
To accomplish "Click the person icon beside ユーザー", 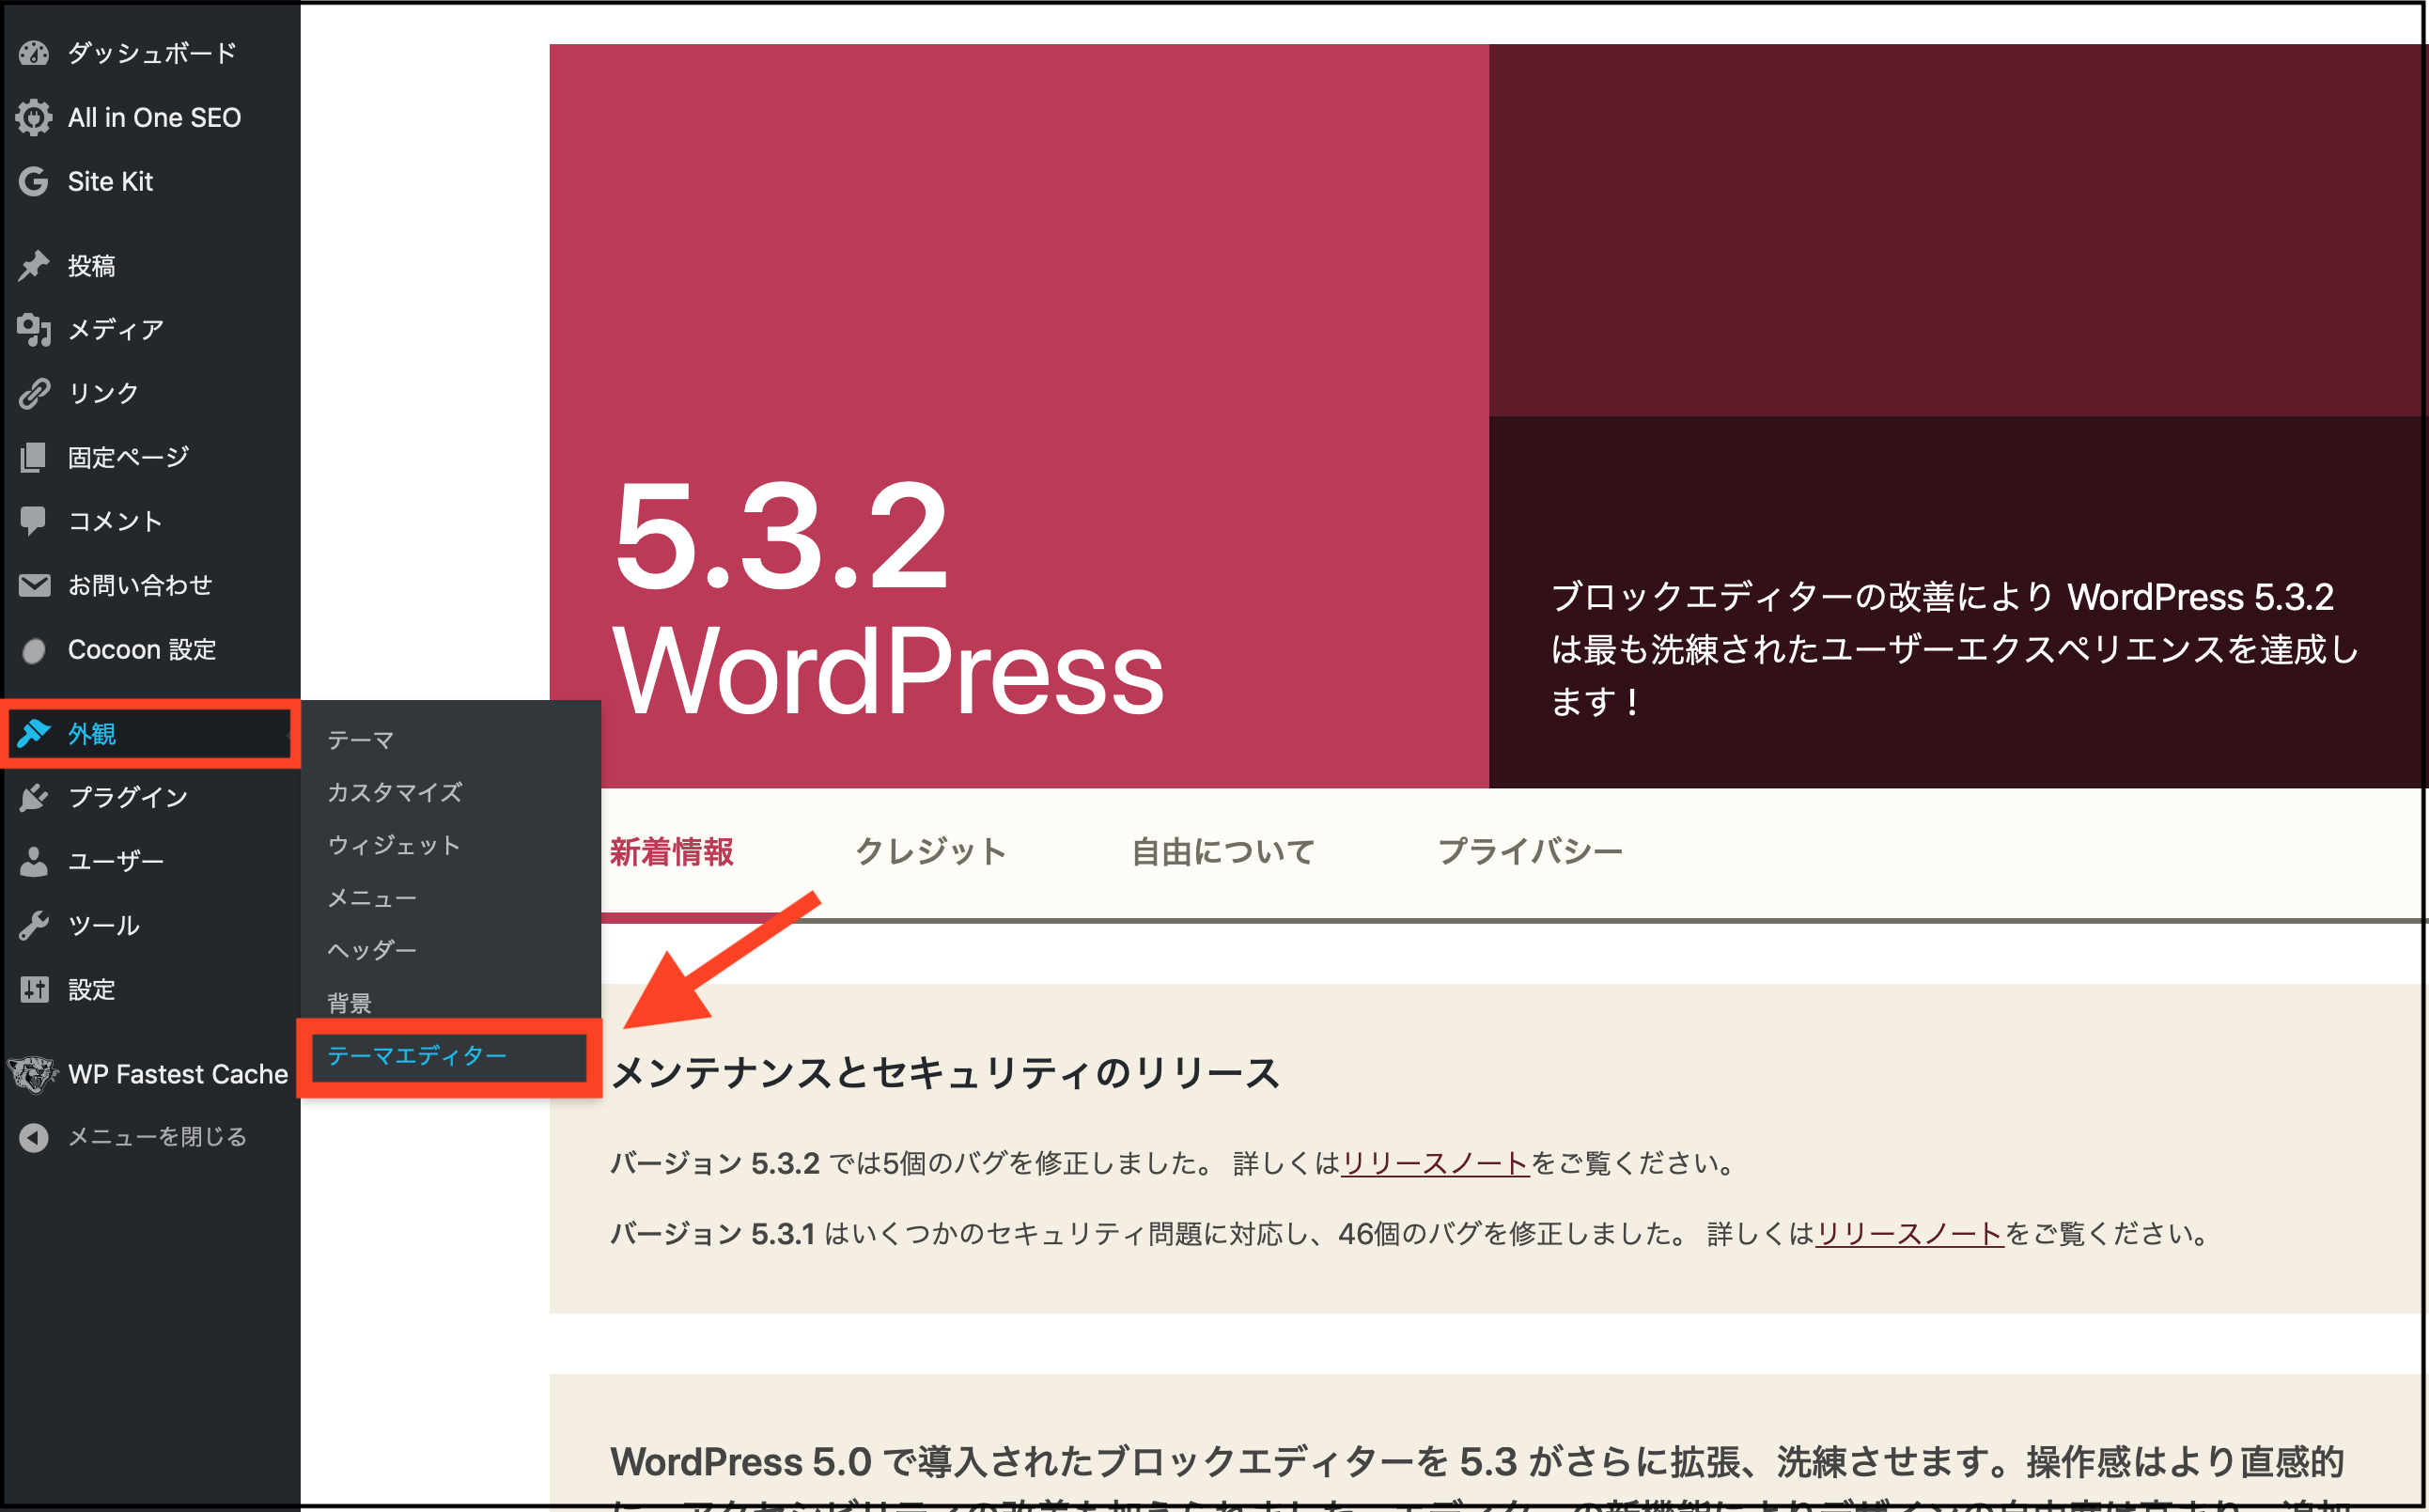I will tap(34, 861).
